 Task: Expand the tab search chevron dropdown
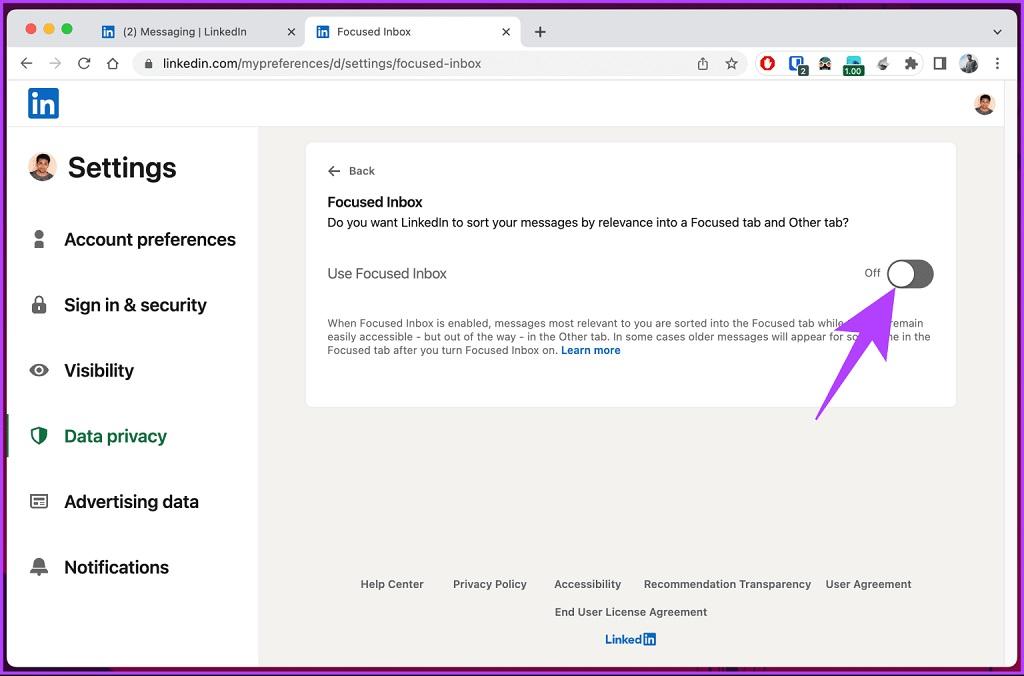click(x=997, y=31)
